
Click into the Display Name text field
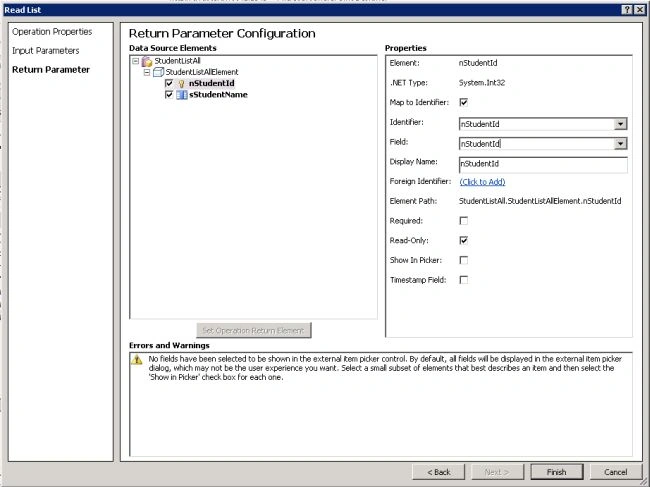pos(543,164)
